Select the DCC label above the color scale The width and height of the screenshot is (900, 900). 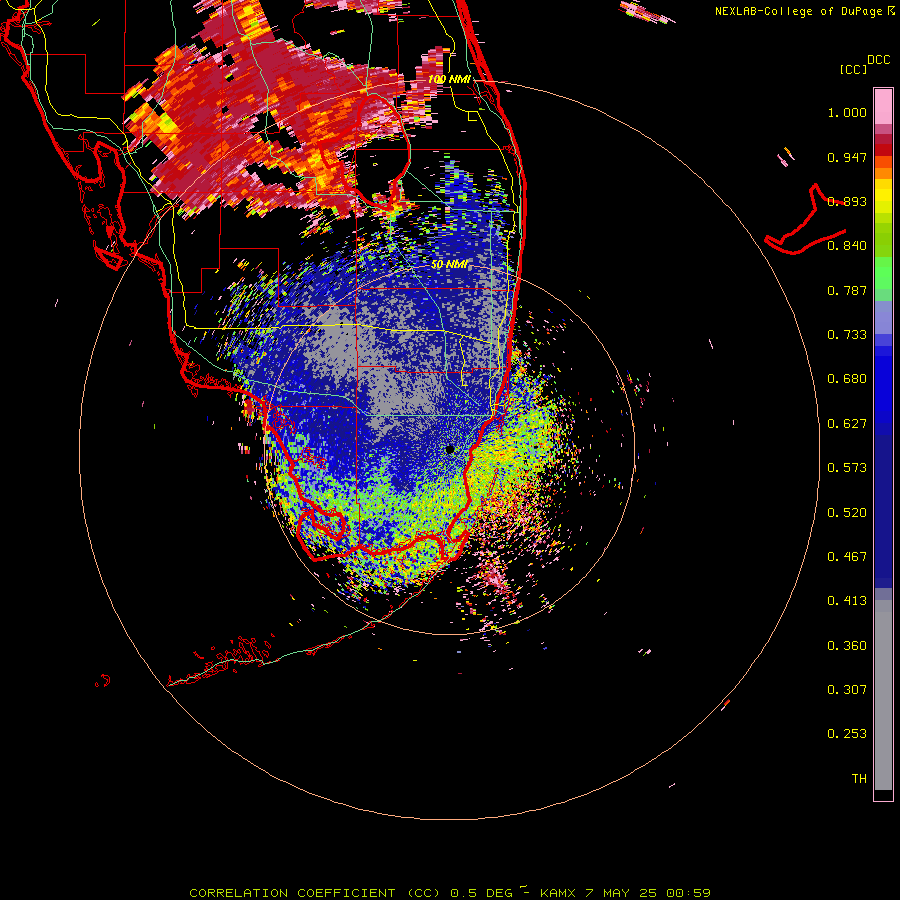[x=879, y=60]
